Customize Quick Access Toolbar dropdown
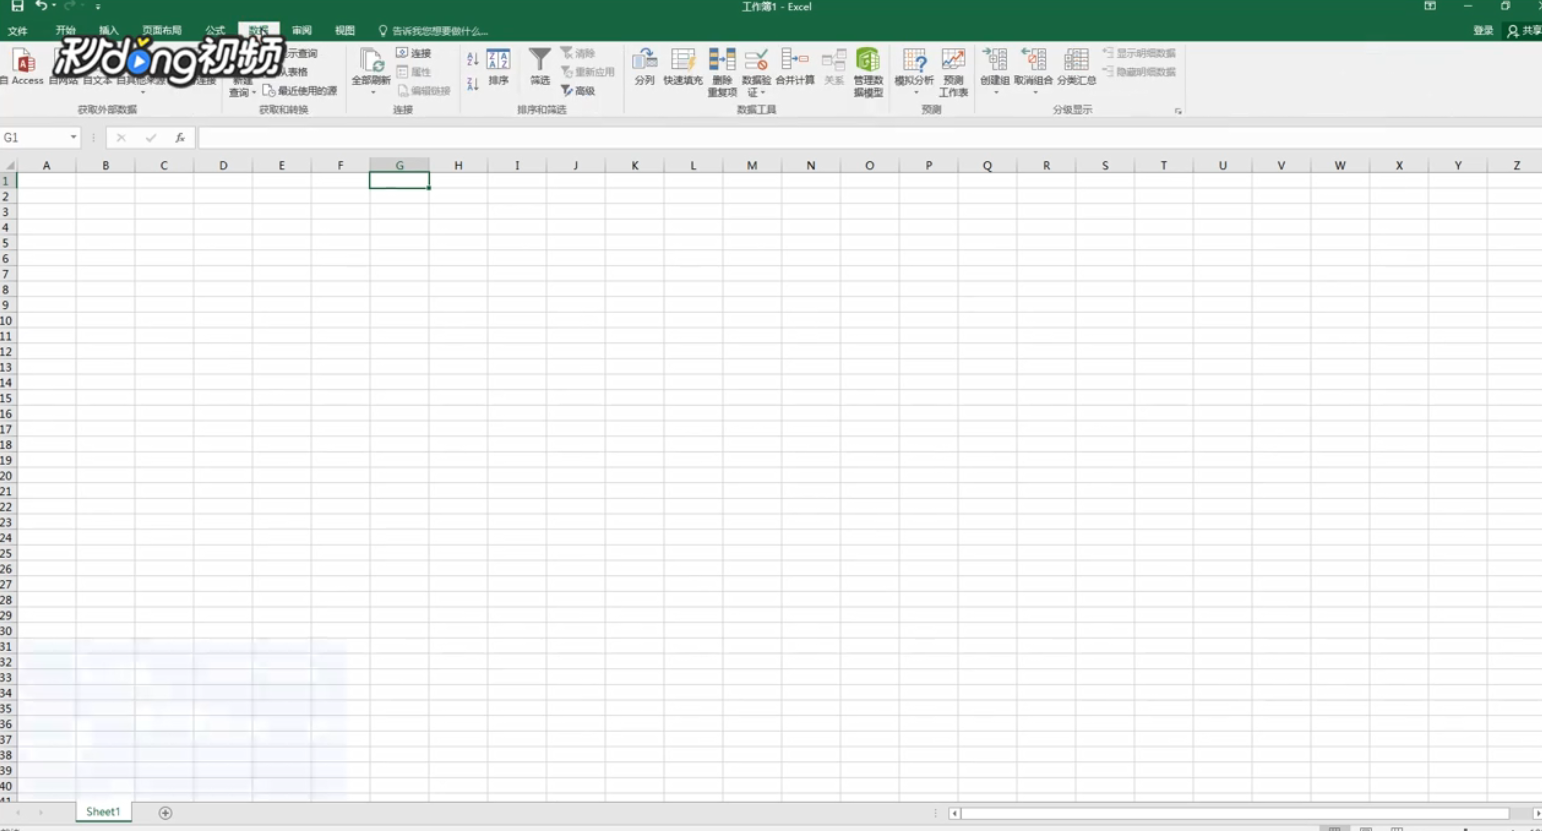This screenshot has height=831, width=1542. pos(98,7)
